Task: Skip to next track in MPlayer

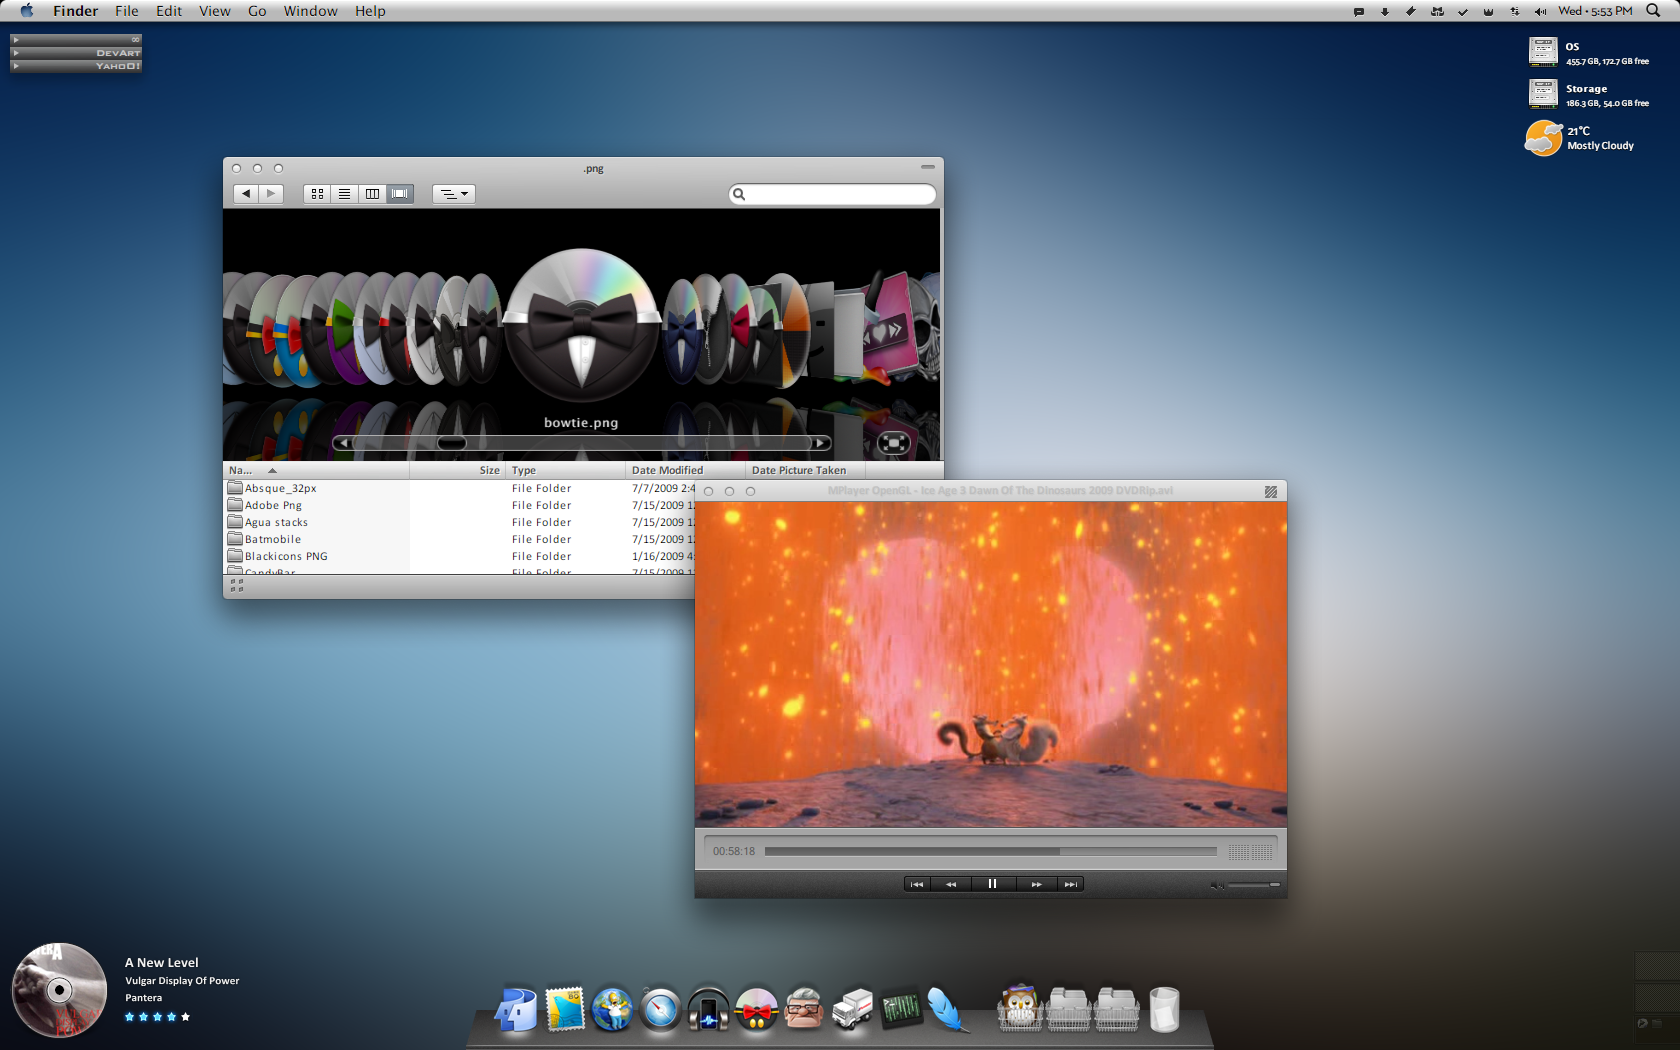Action: (x=1071, y=884)
